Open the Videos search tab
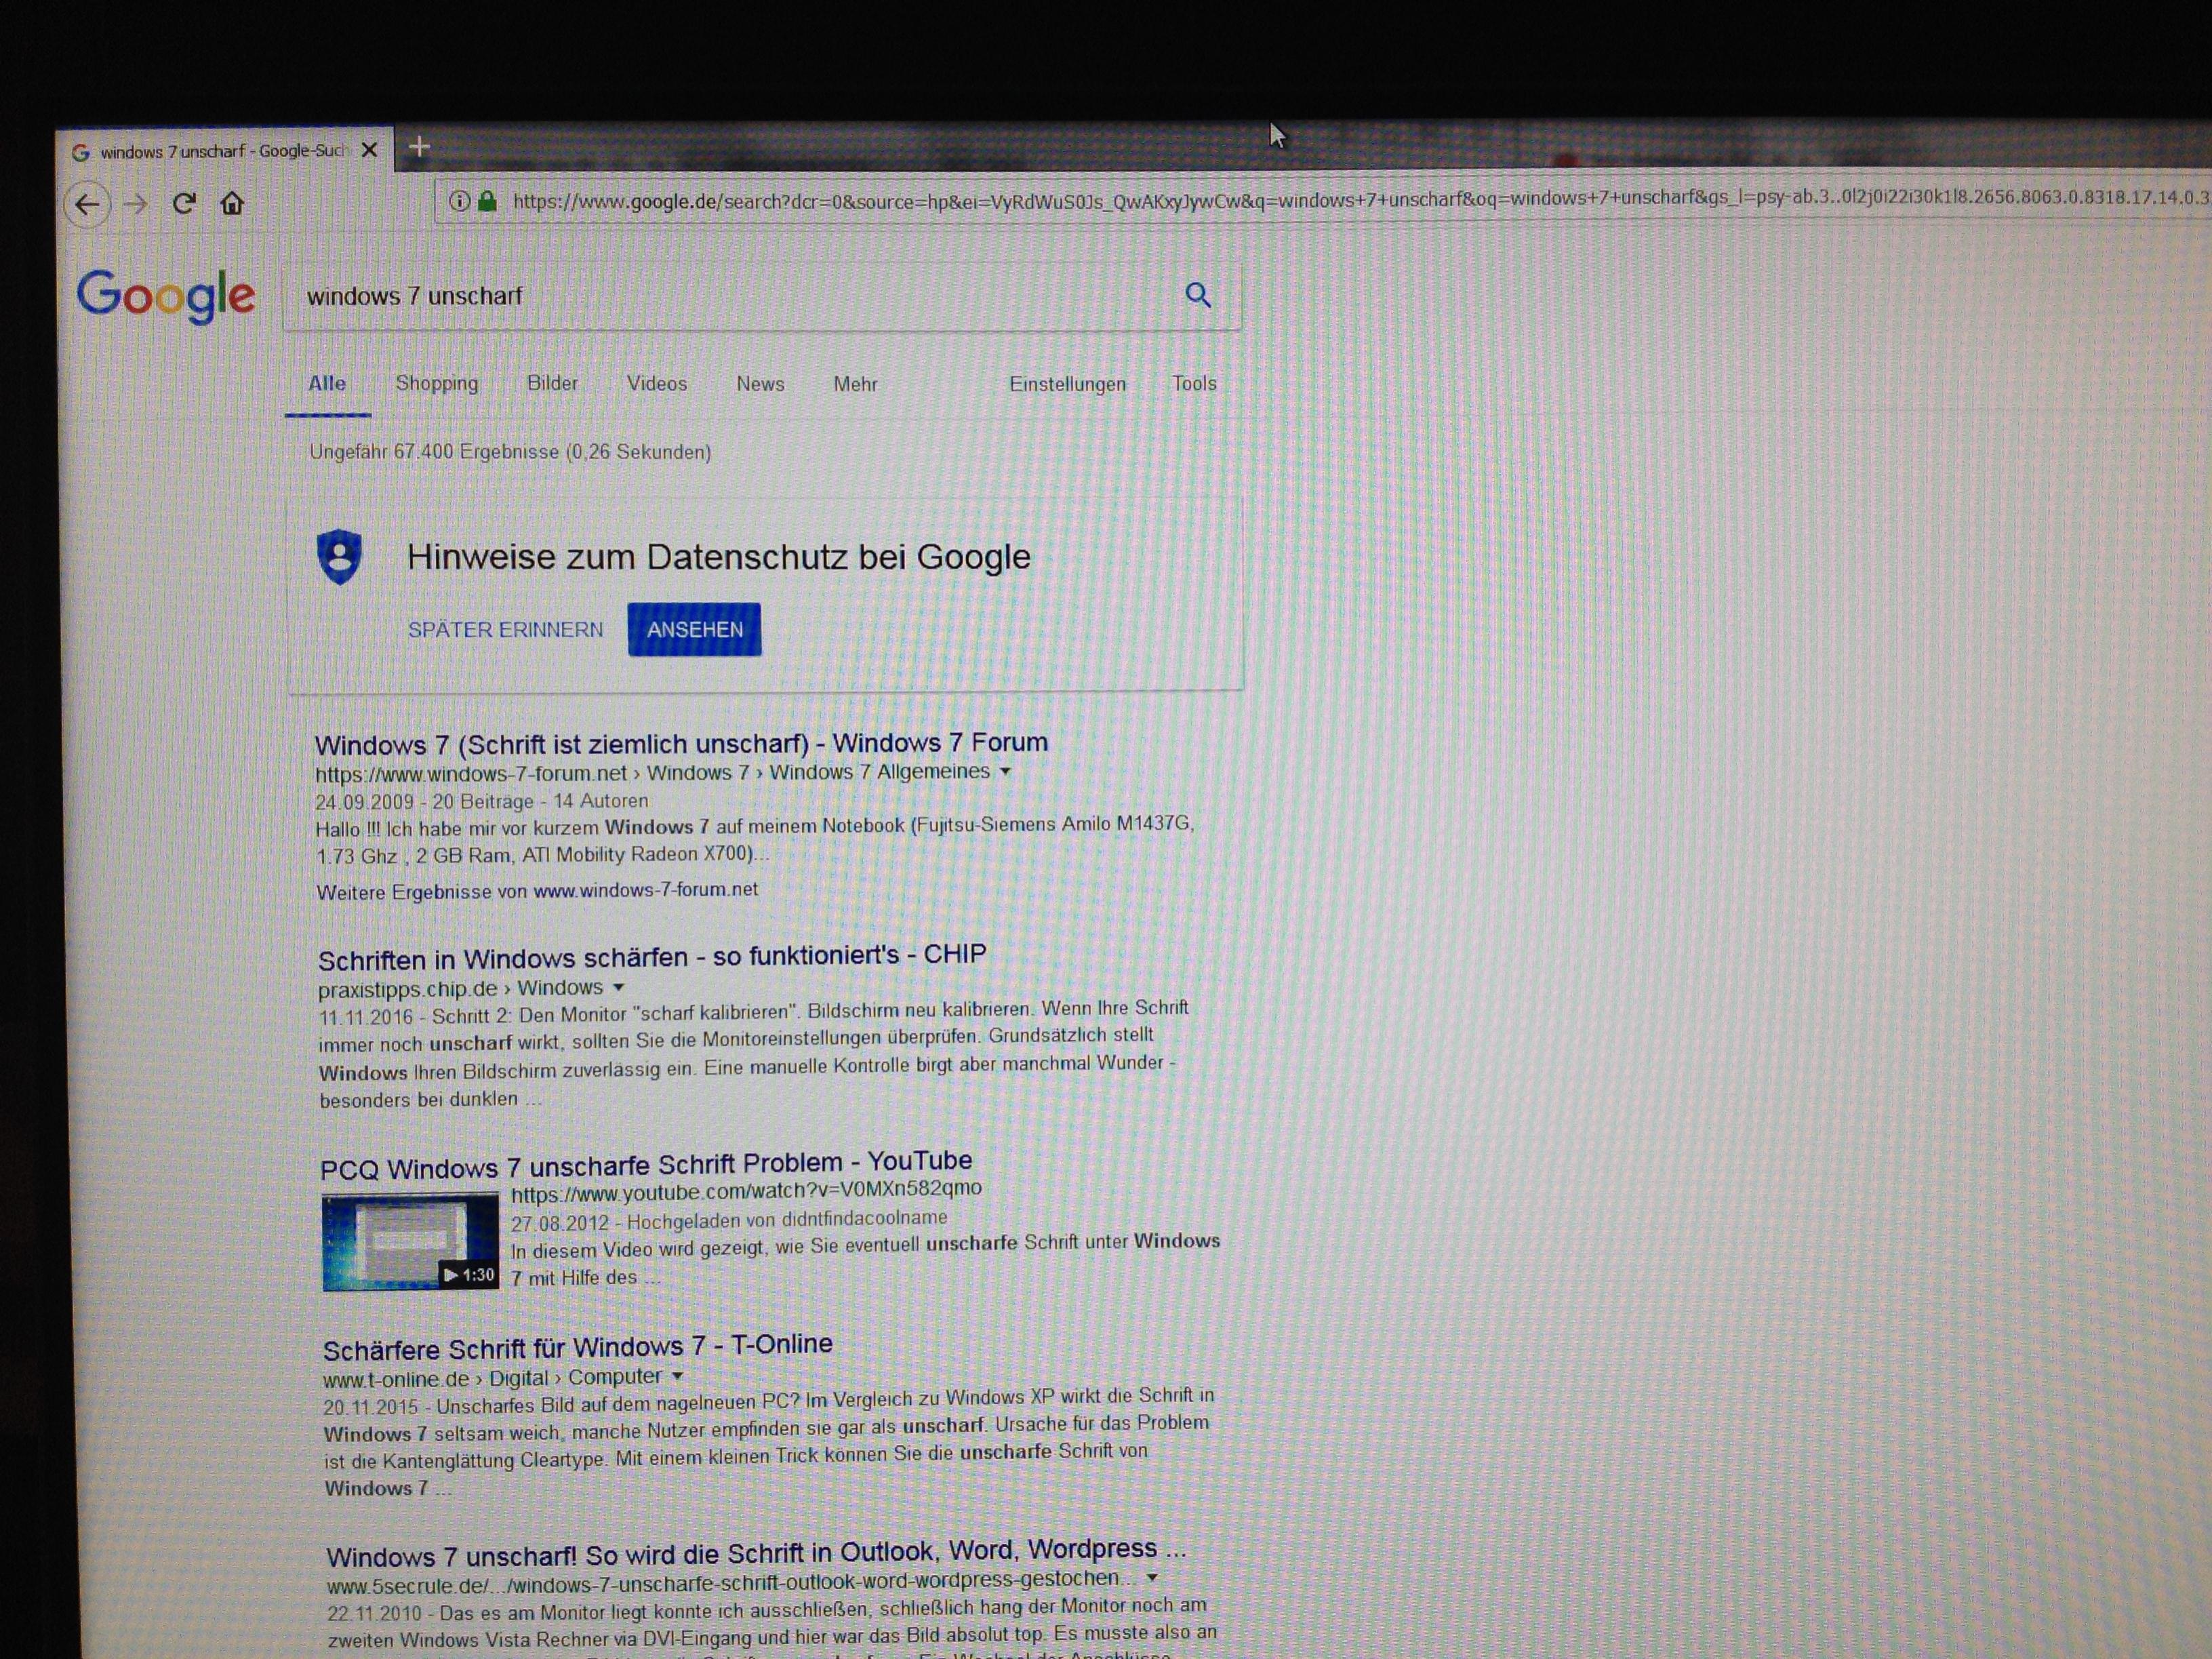Viewport: 2212px width, 1659px height. (657, 384)
